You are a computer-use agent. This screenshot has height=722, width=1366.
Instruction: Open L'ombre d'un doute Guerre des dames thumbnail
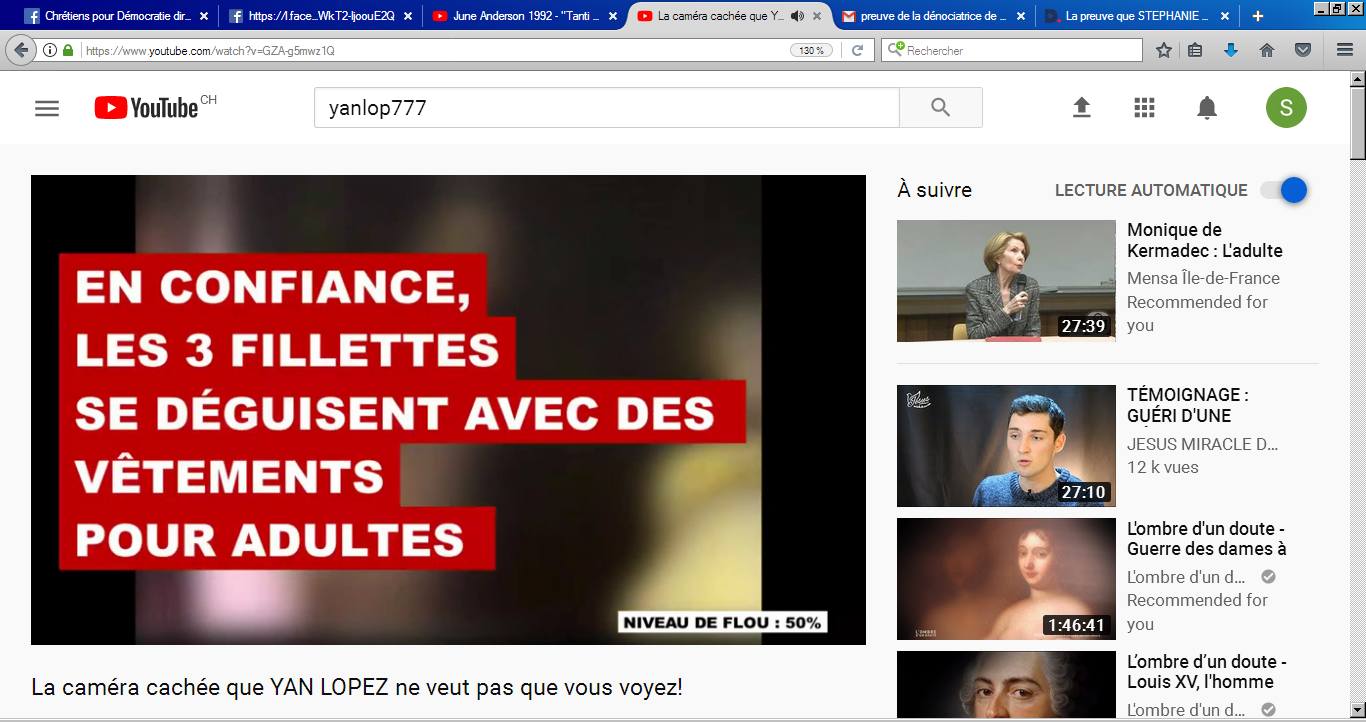pyautogui.click(x=1006, y=579)
